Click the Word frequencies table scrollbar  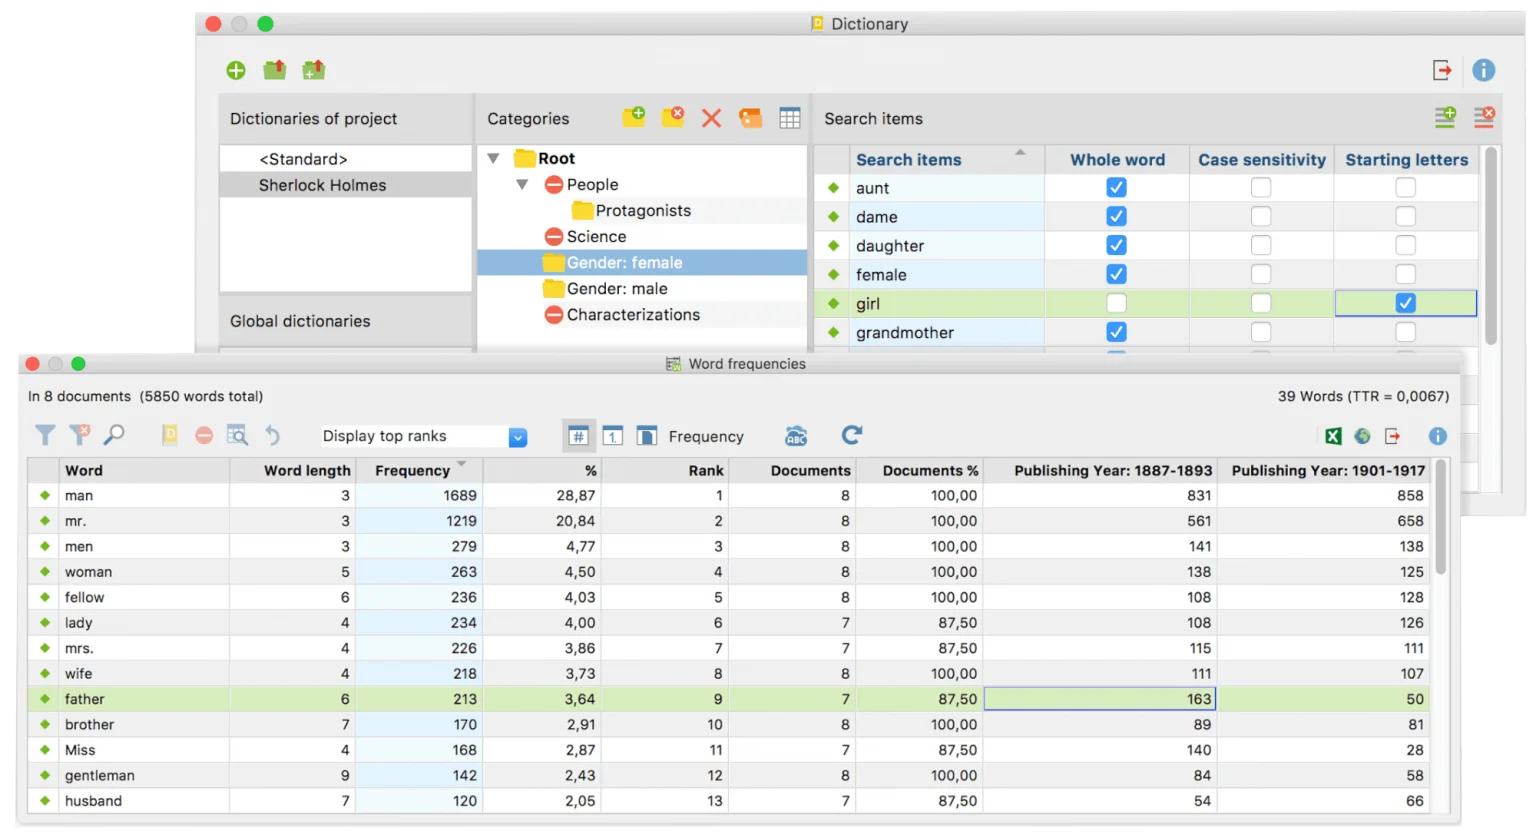[1441, 517]
